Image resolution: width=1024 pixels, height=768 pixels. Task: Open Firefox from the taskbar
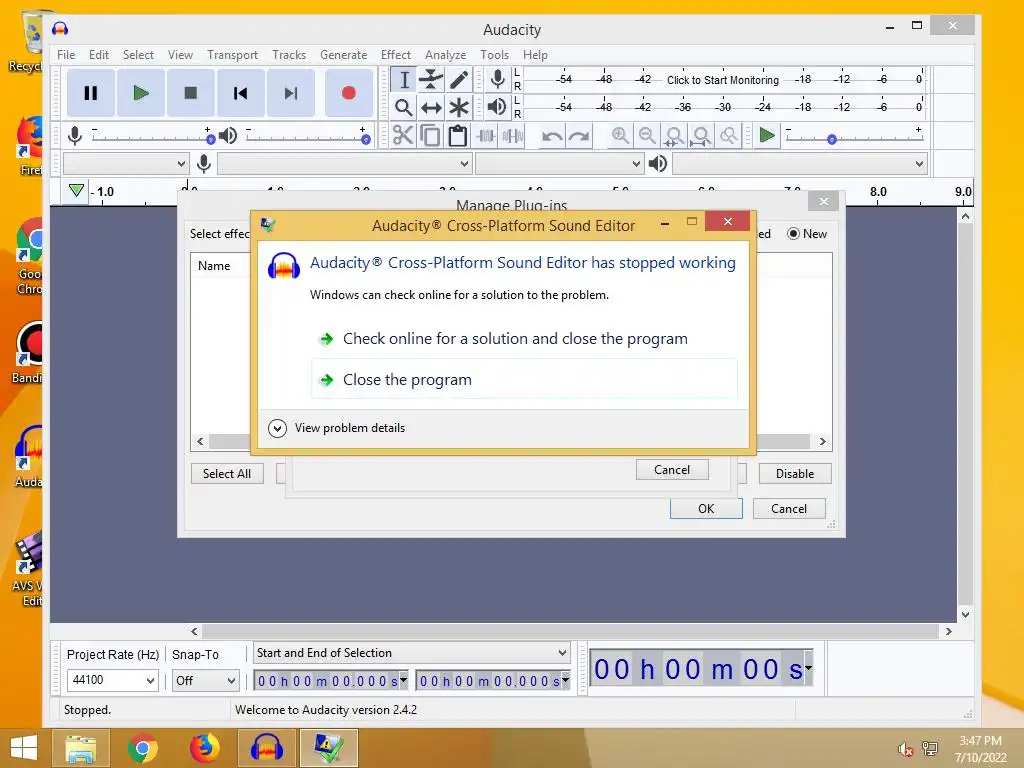[204, 748]
